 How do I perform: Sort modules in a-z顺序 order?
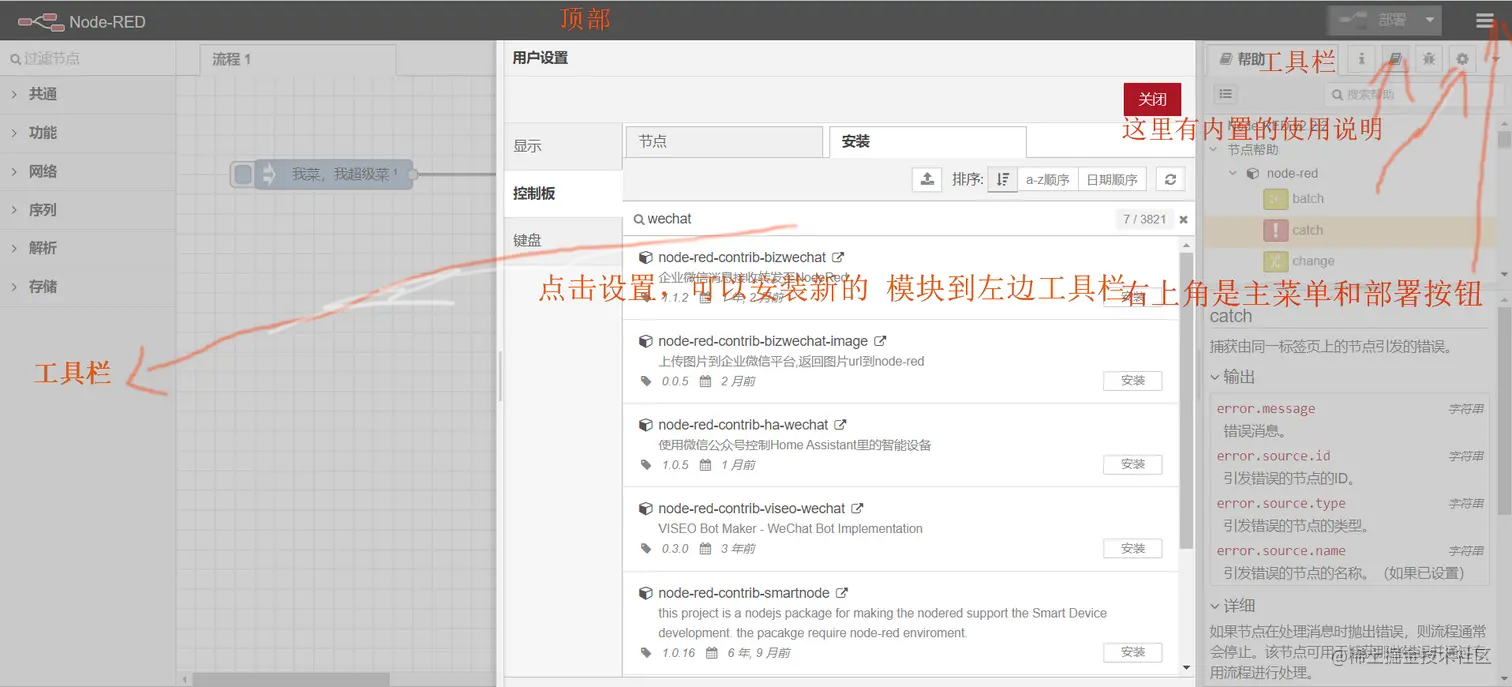pos(1046,179)
